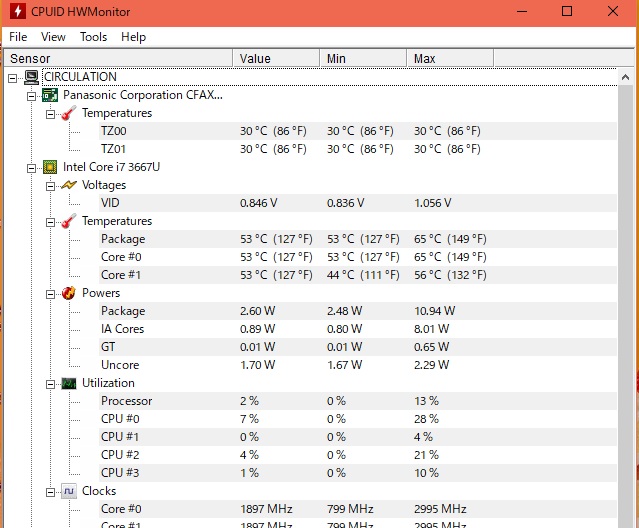639x528 pixels.
Task: Close the HWMonitor window
Action: point(613,11)
